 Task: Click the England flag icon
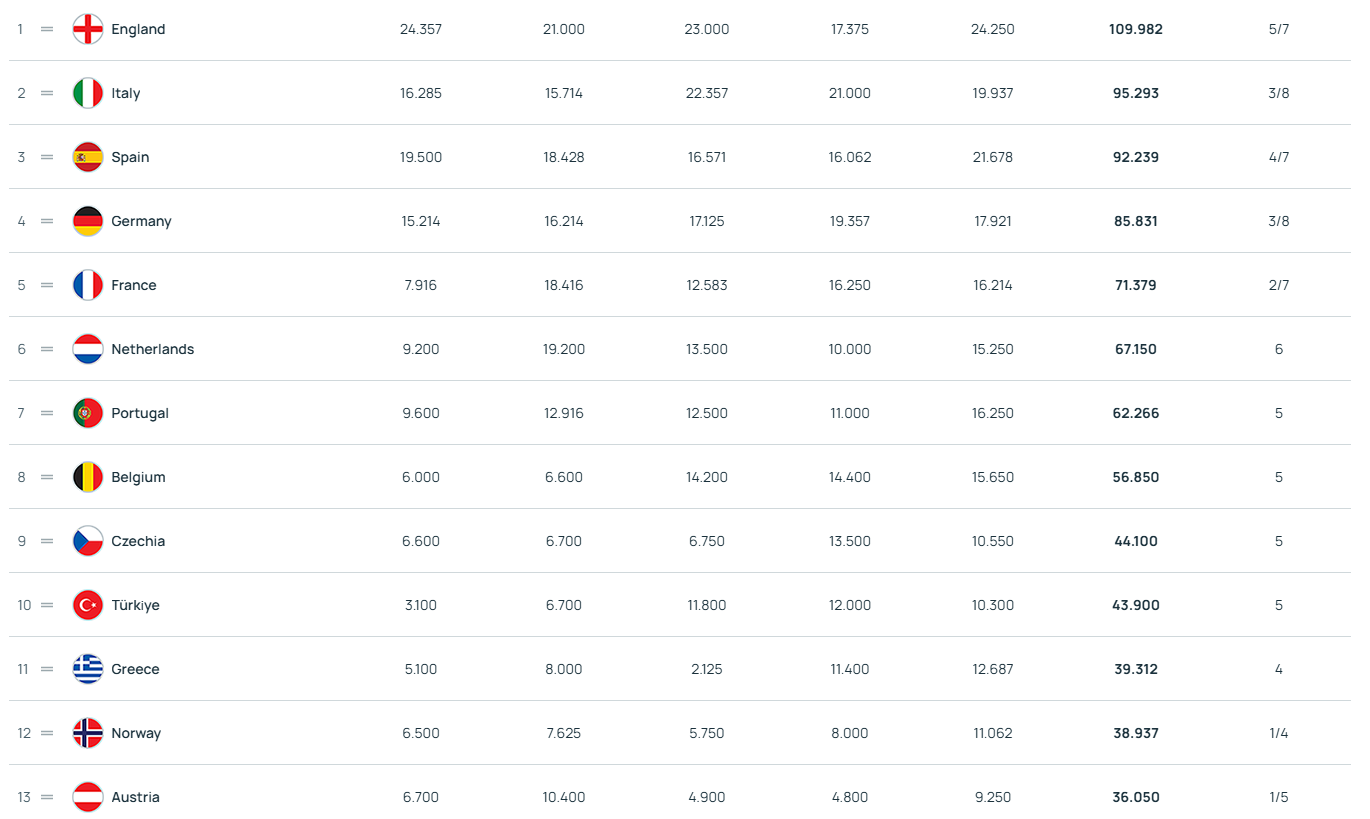pos(88,29)
